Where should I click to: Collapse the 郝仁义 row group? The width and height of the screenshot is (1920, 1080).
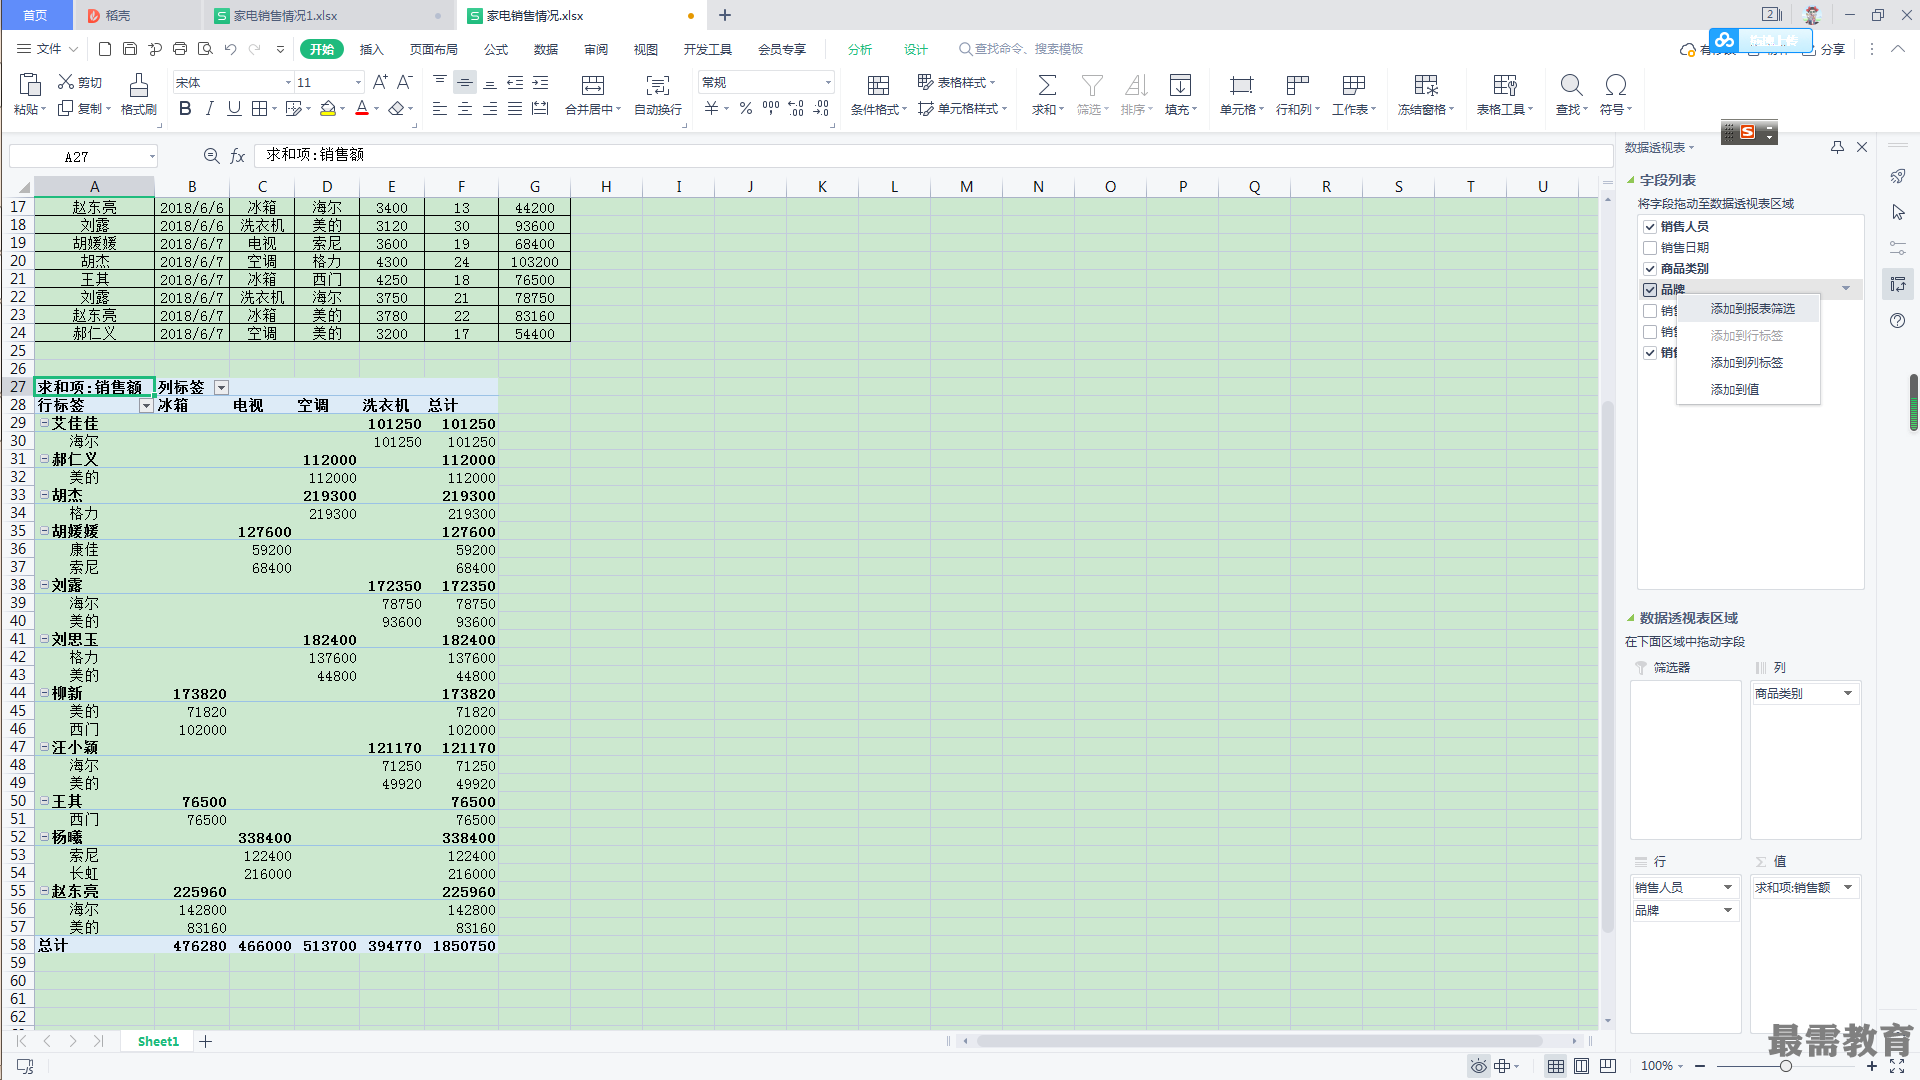(x=44, y=459)
